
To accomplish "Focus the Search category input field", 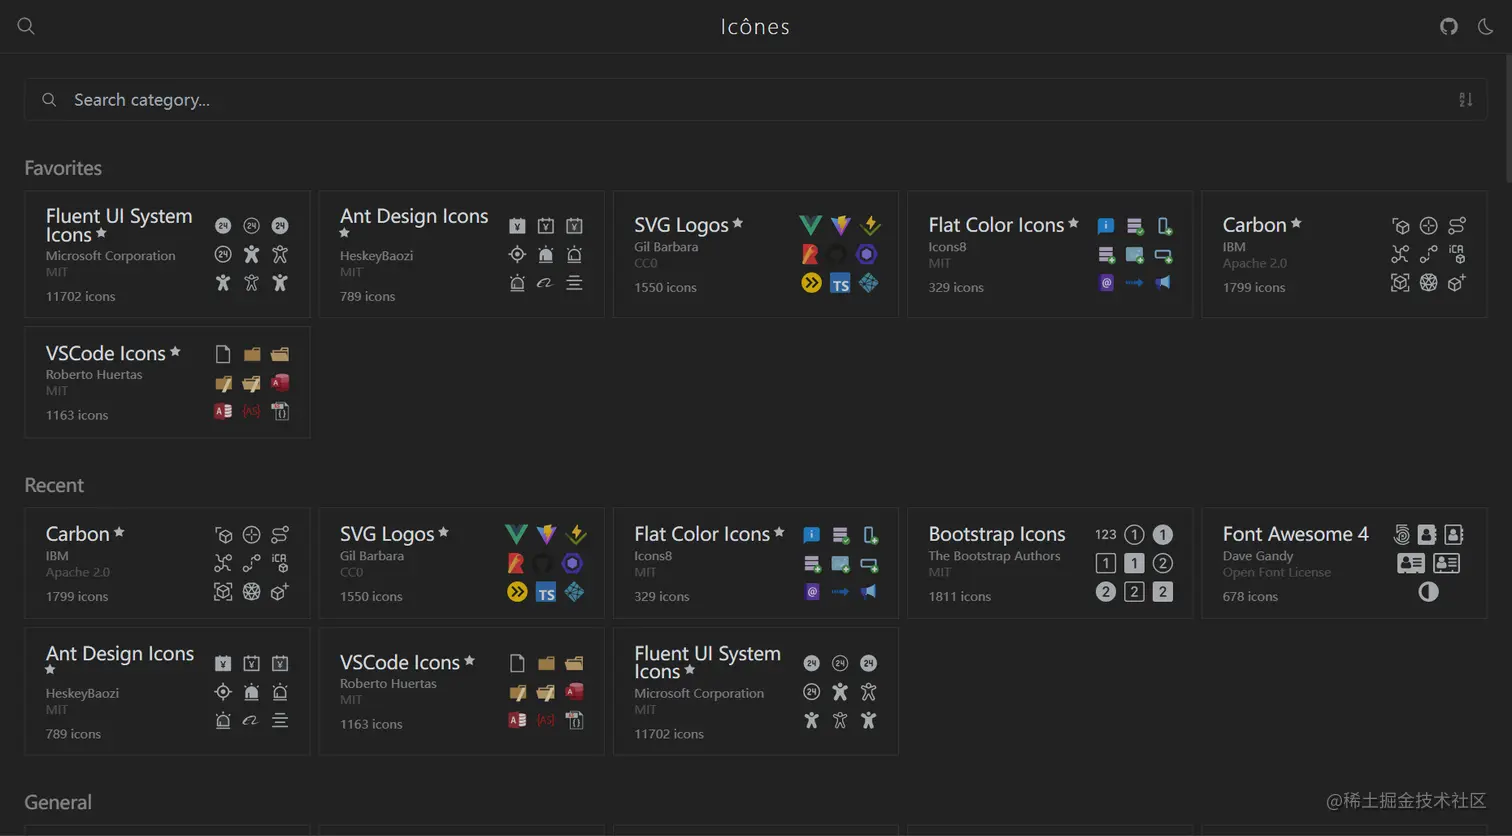I will pos(755,100).
